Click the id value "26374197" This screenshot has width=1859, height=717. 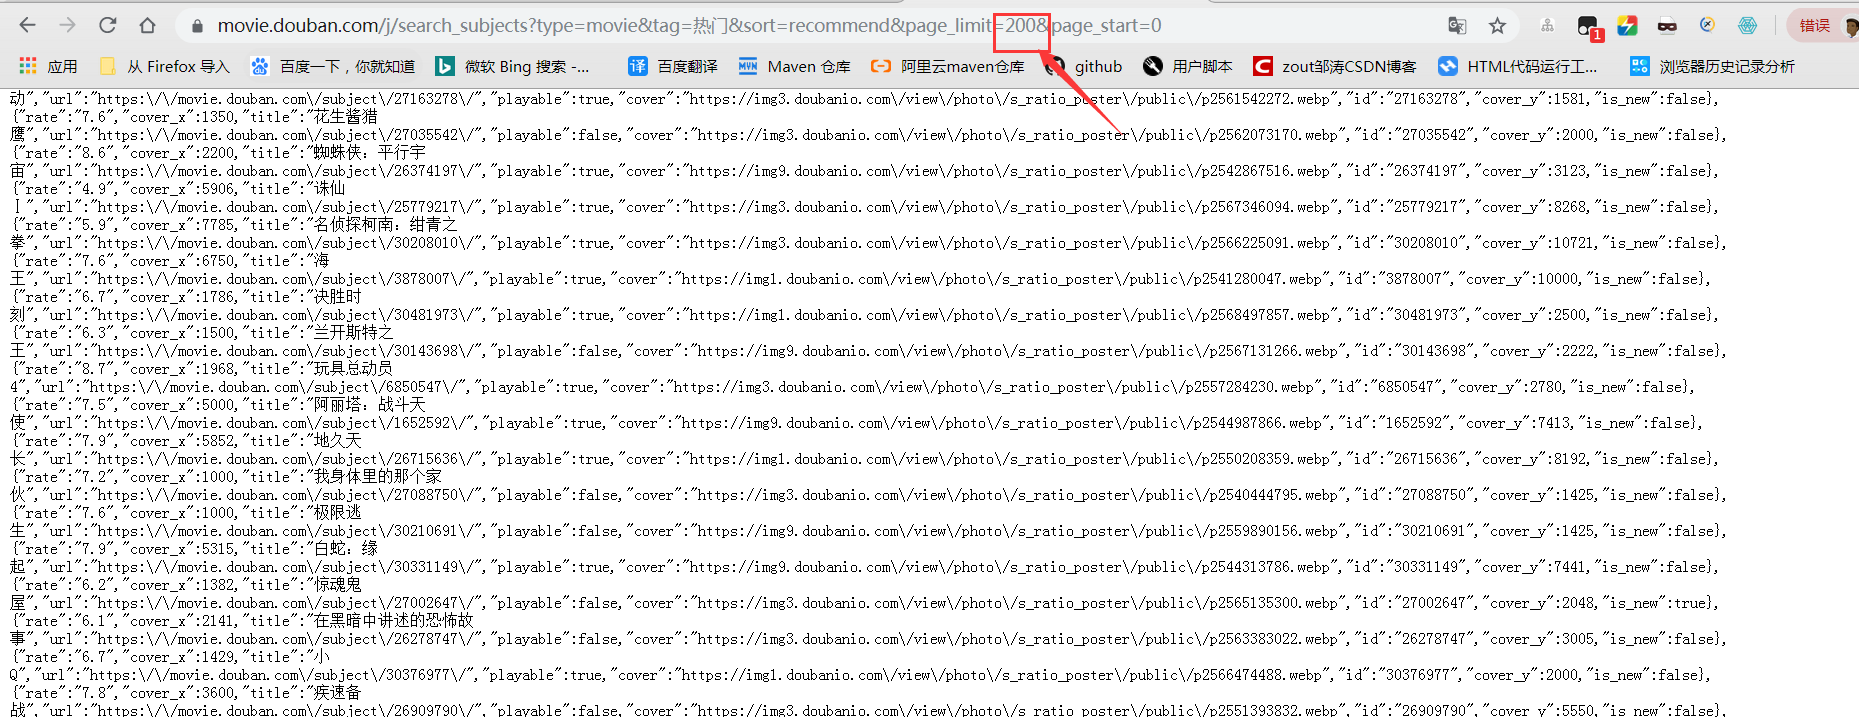(1427, 171)
